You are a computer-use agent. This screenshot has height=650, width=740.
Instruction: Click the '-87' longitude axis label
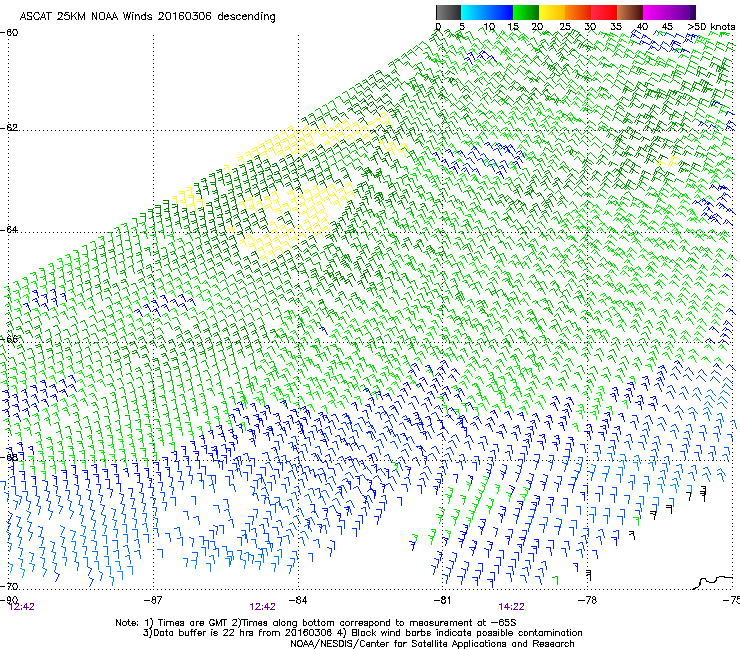click(x=153, y=600)
